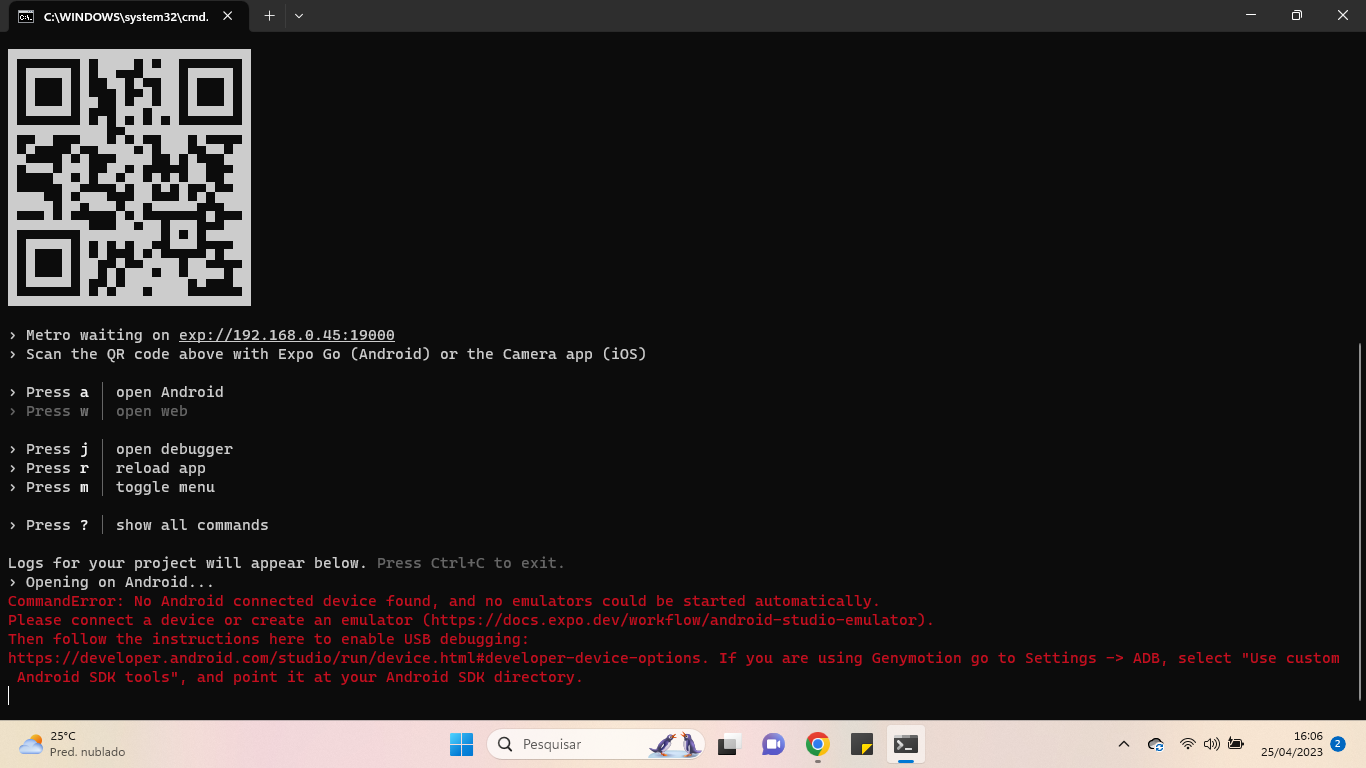Open Wi-Fi network settings in tray

pyautogui.click(x=1187, y=744)
